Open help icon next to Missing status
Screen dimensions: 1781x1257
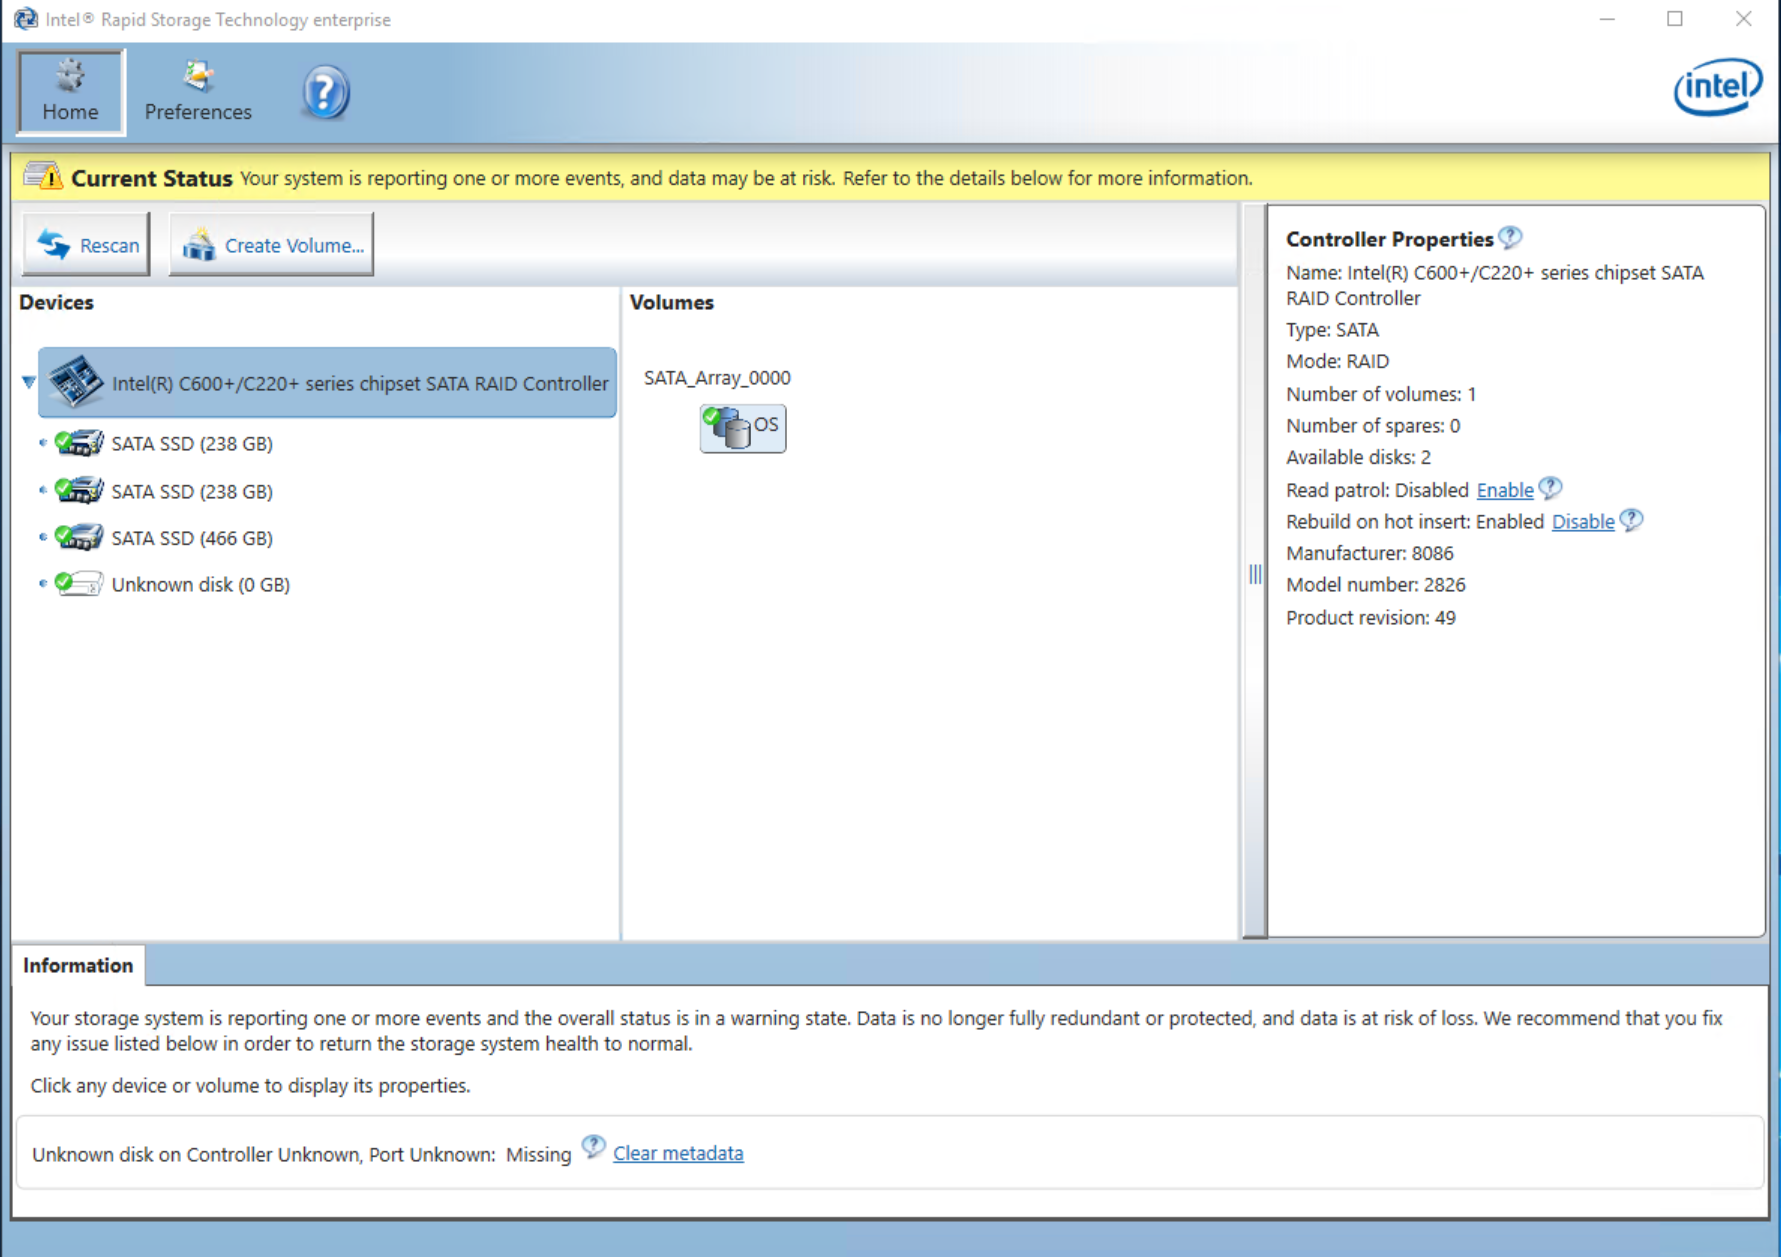(x=593, y=1147)
